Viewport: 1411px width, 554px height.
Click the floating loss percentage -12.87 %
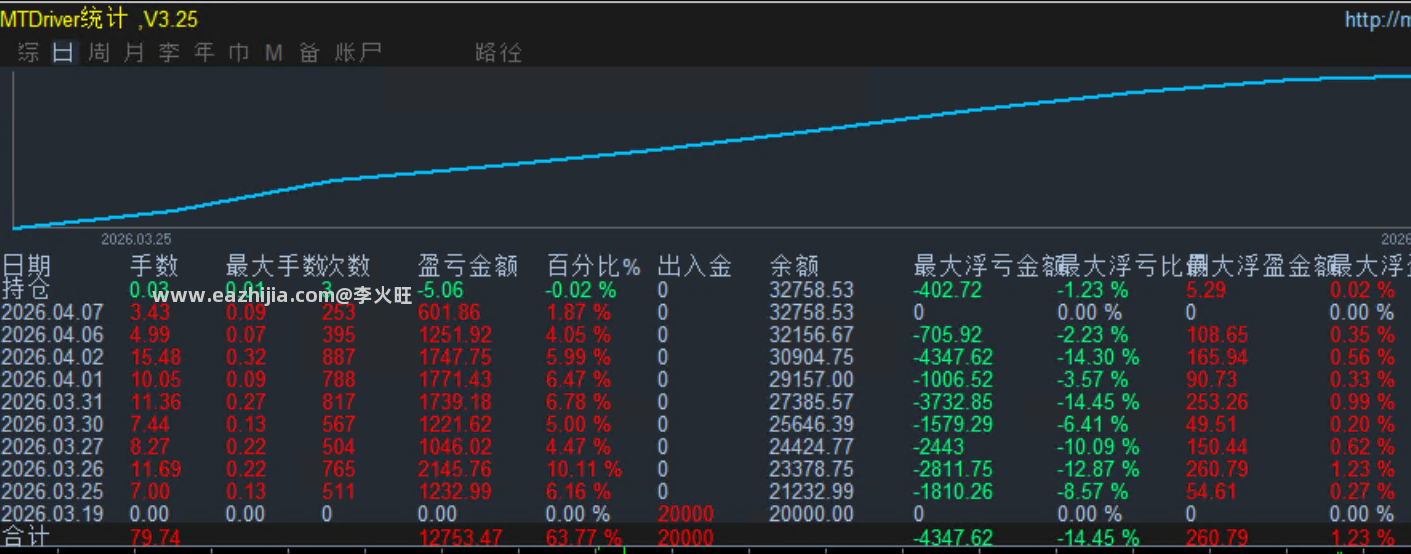[1098, 469]
